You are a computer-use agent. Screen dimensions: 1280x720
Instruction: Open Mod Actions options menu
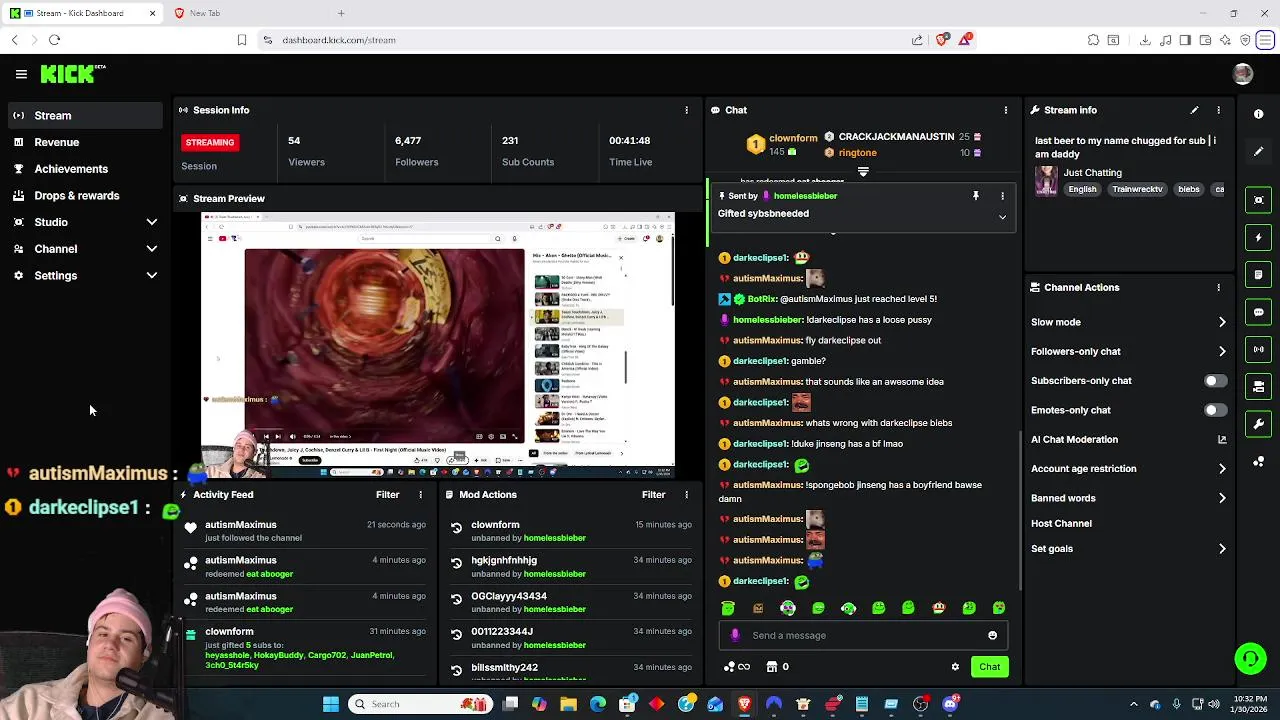[686, 495]
